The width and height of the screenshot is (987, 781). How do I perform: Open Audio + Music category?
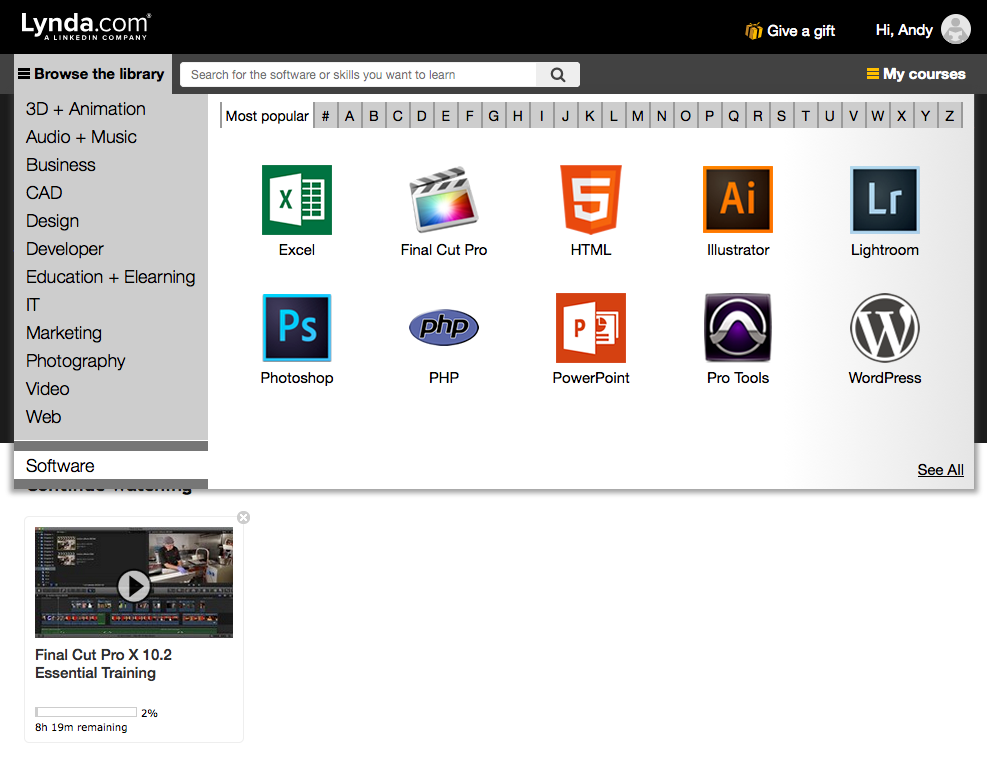(x=81, y=137)
